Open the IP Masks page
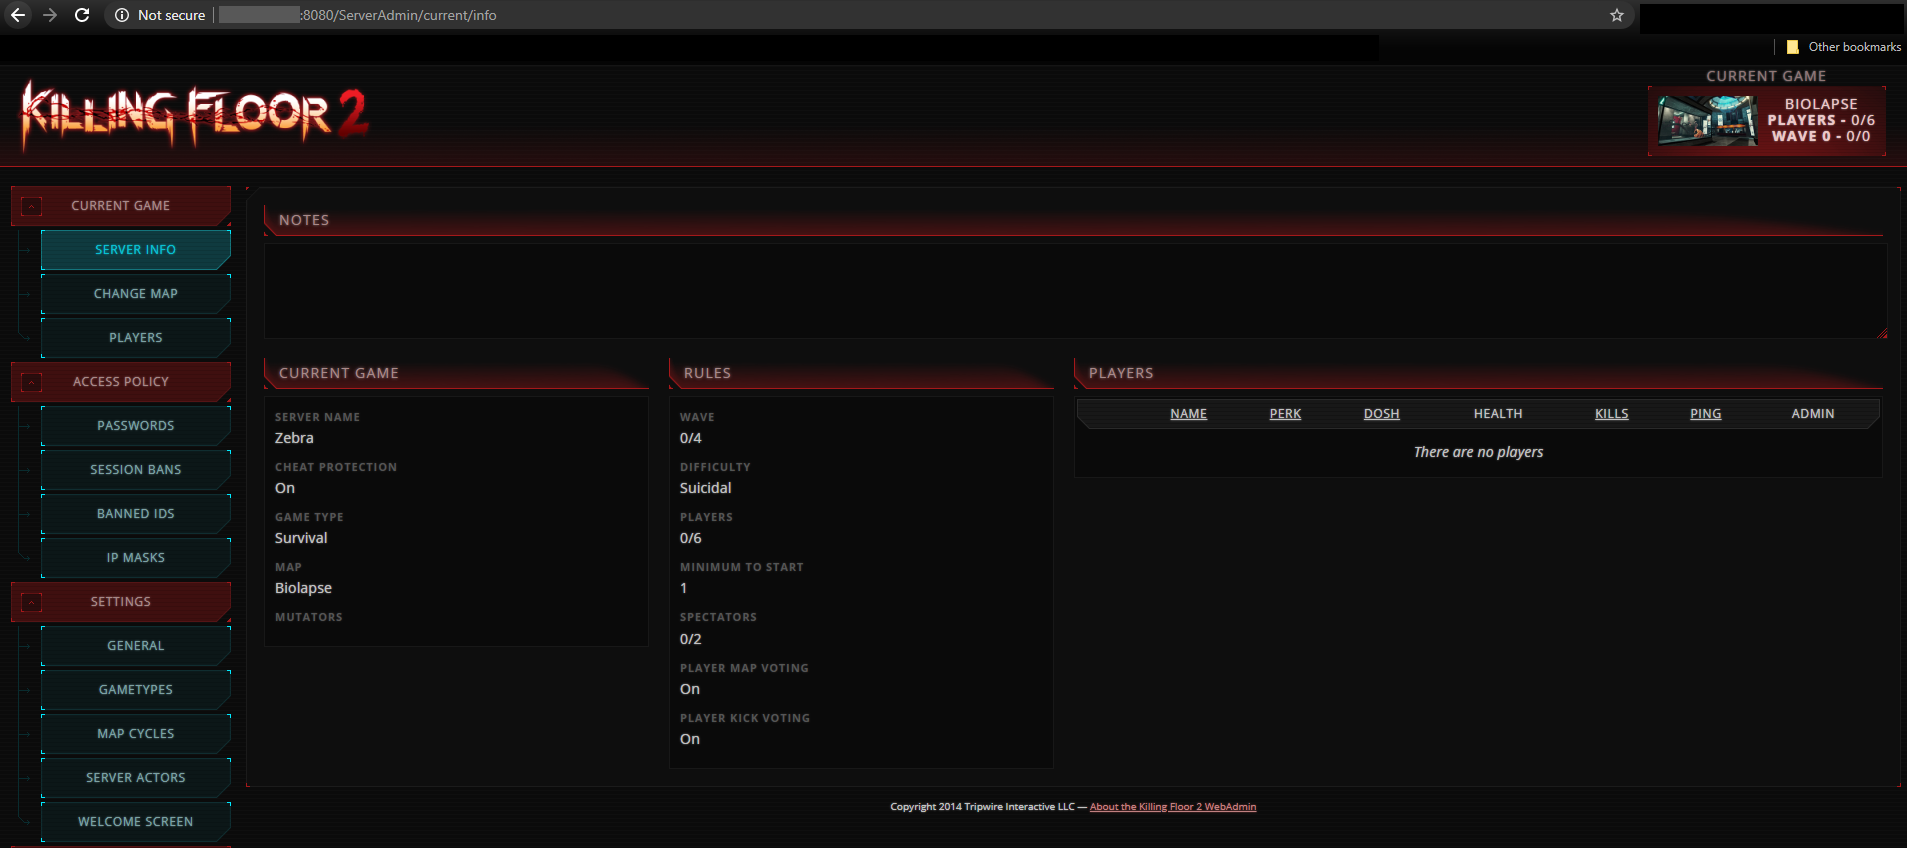This screenshot has height=848, width=1907. pos(136,558)
